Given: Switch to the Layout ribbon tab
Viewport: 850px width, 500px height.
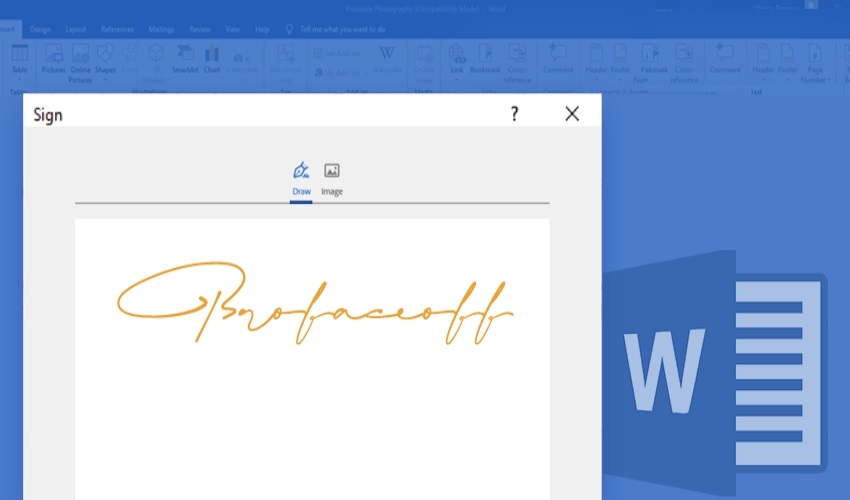Looking at the screenshot, I should click(76, 30).
